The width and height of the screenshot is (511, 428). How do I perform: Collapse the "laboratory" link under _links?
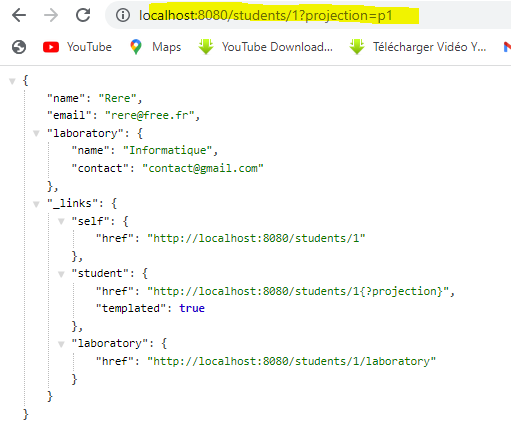61,344
